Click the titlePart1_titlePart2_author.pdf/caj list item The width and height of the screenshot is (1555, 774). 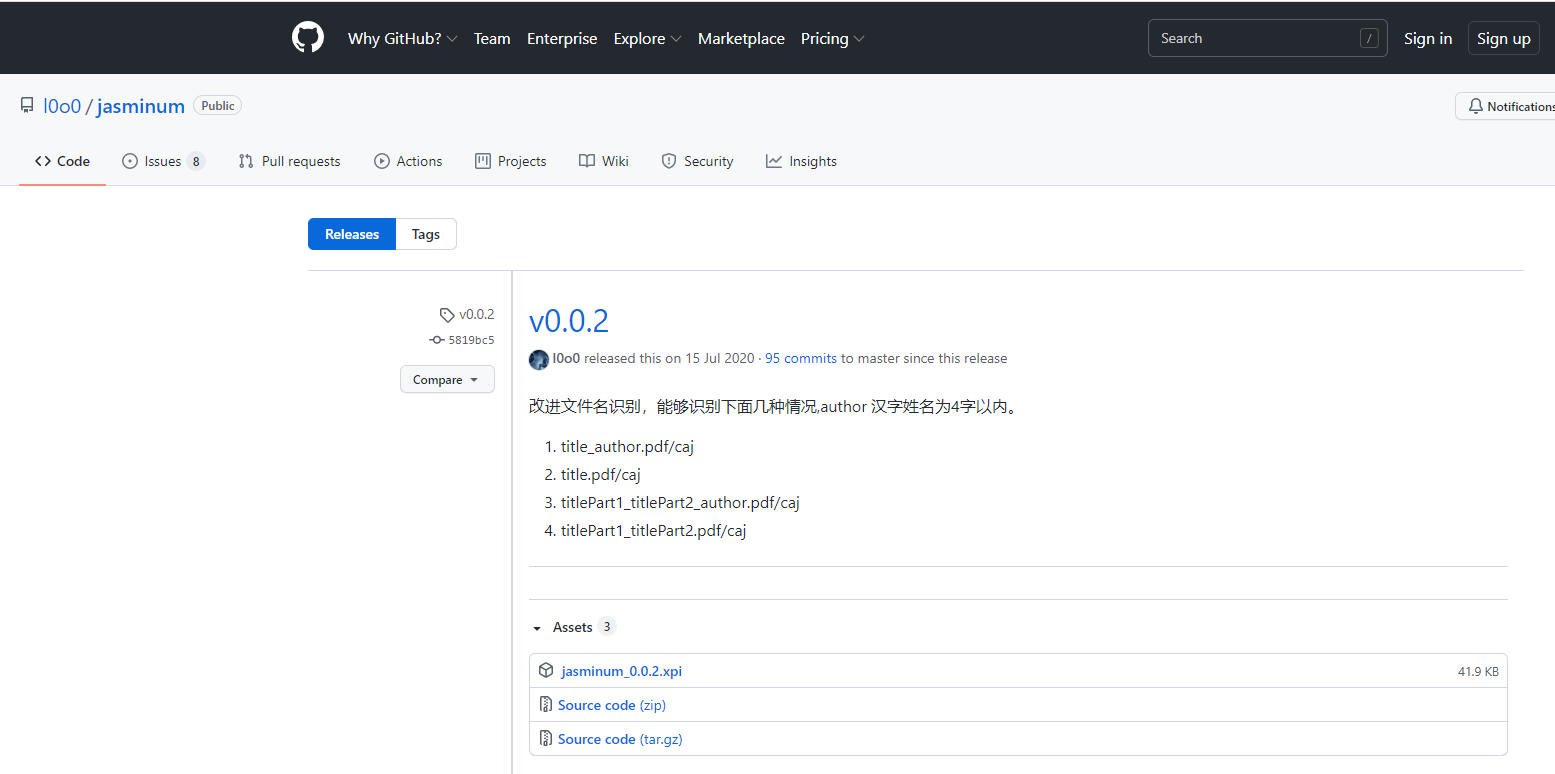[680, 502]
